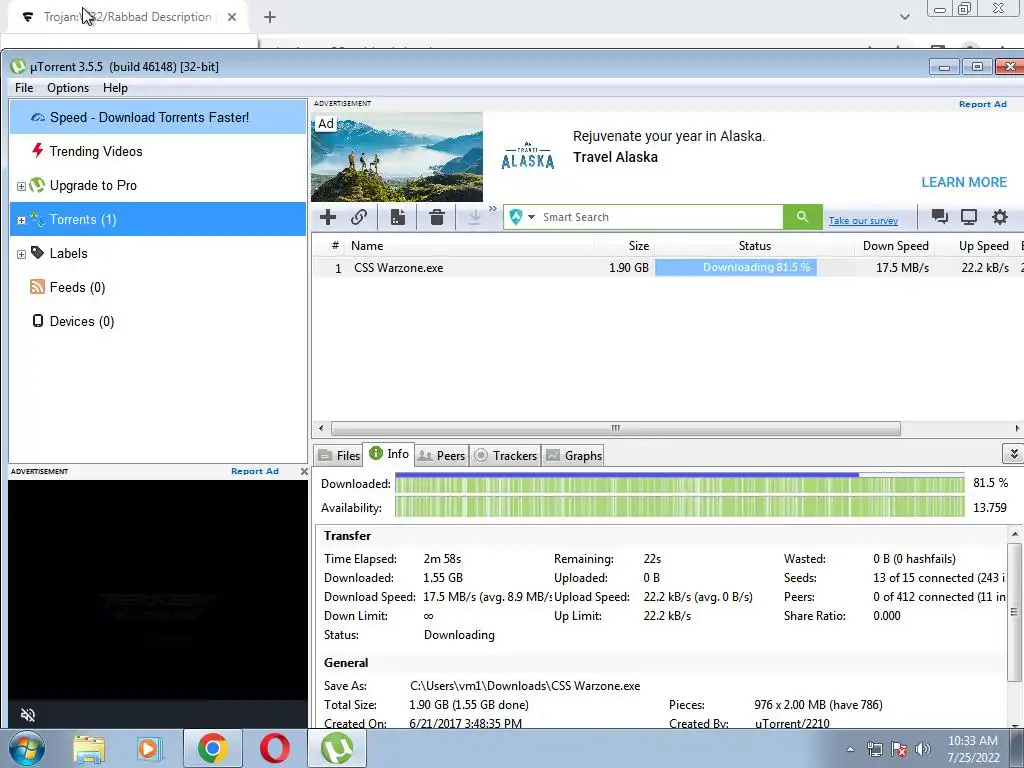Open the Help menu

tap(115, 88)
